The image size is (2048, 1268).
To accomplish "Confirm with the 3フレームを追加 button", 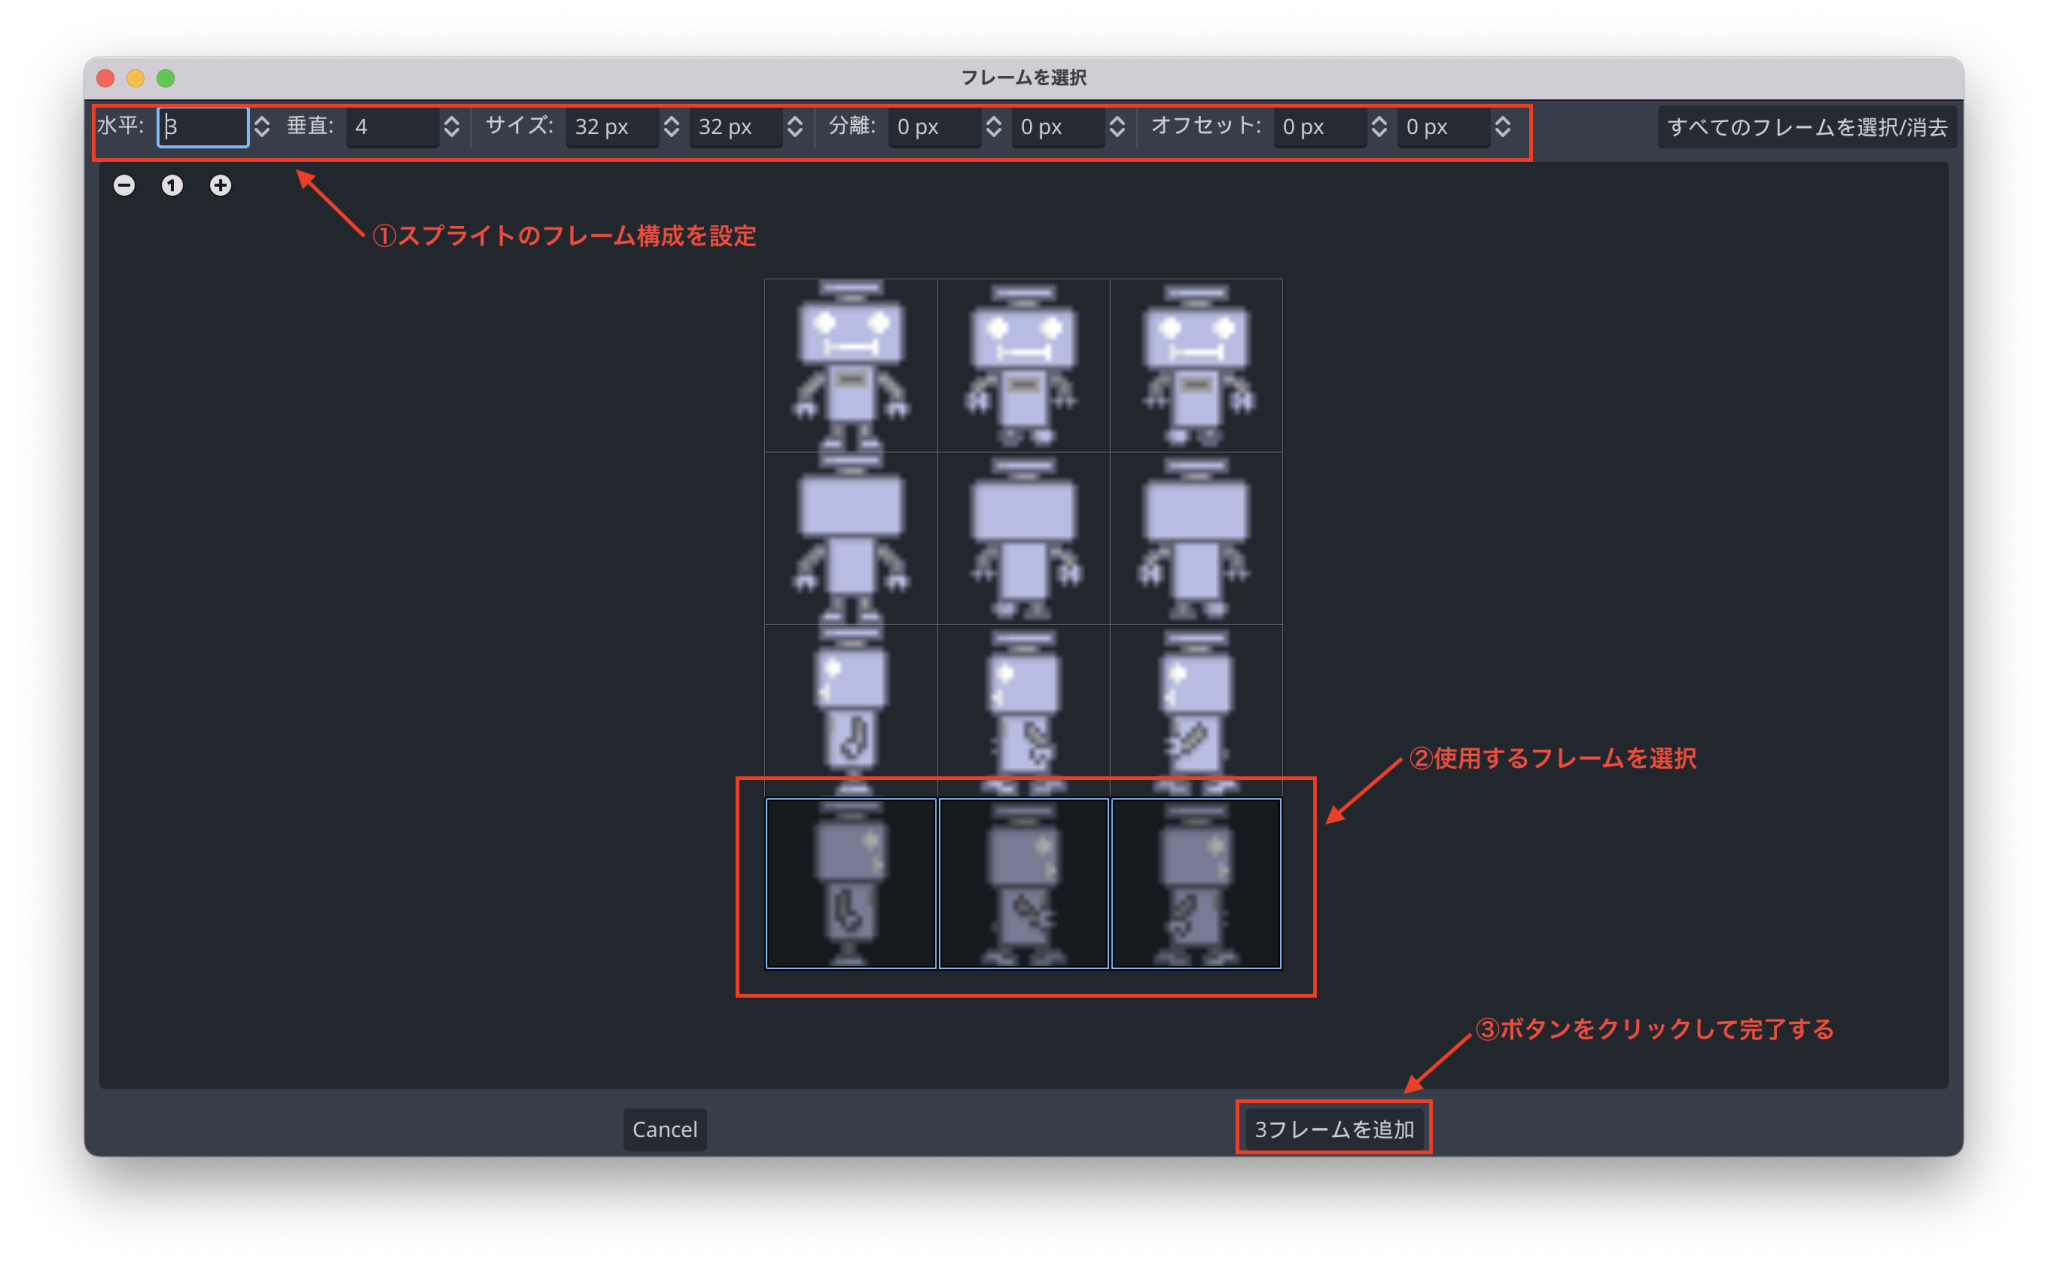I will click(x=1334, y=1129).
